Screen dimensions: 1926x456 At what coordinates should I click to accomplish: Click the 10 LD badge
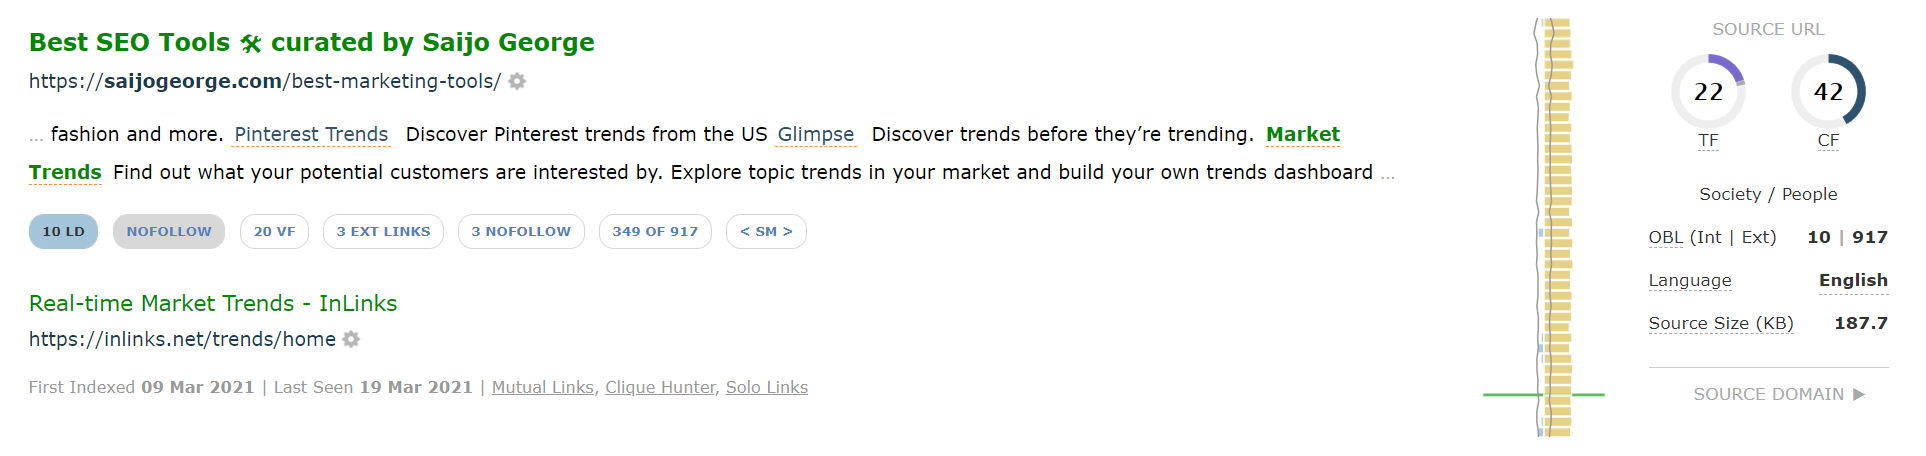coord(63,231)
